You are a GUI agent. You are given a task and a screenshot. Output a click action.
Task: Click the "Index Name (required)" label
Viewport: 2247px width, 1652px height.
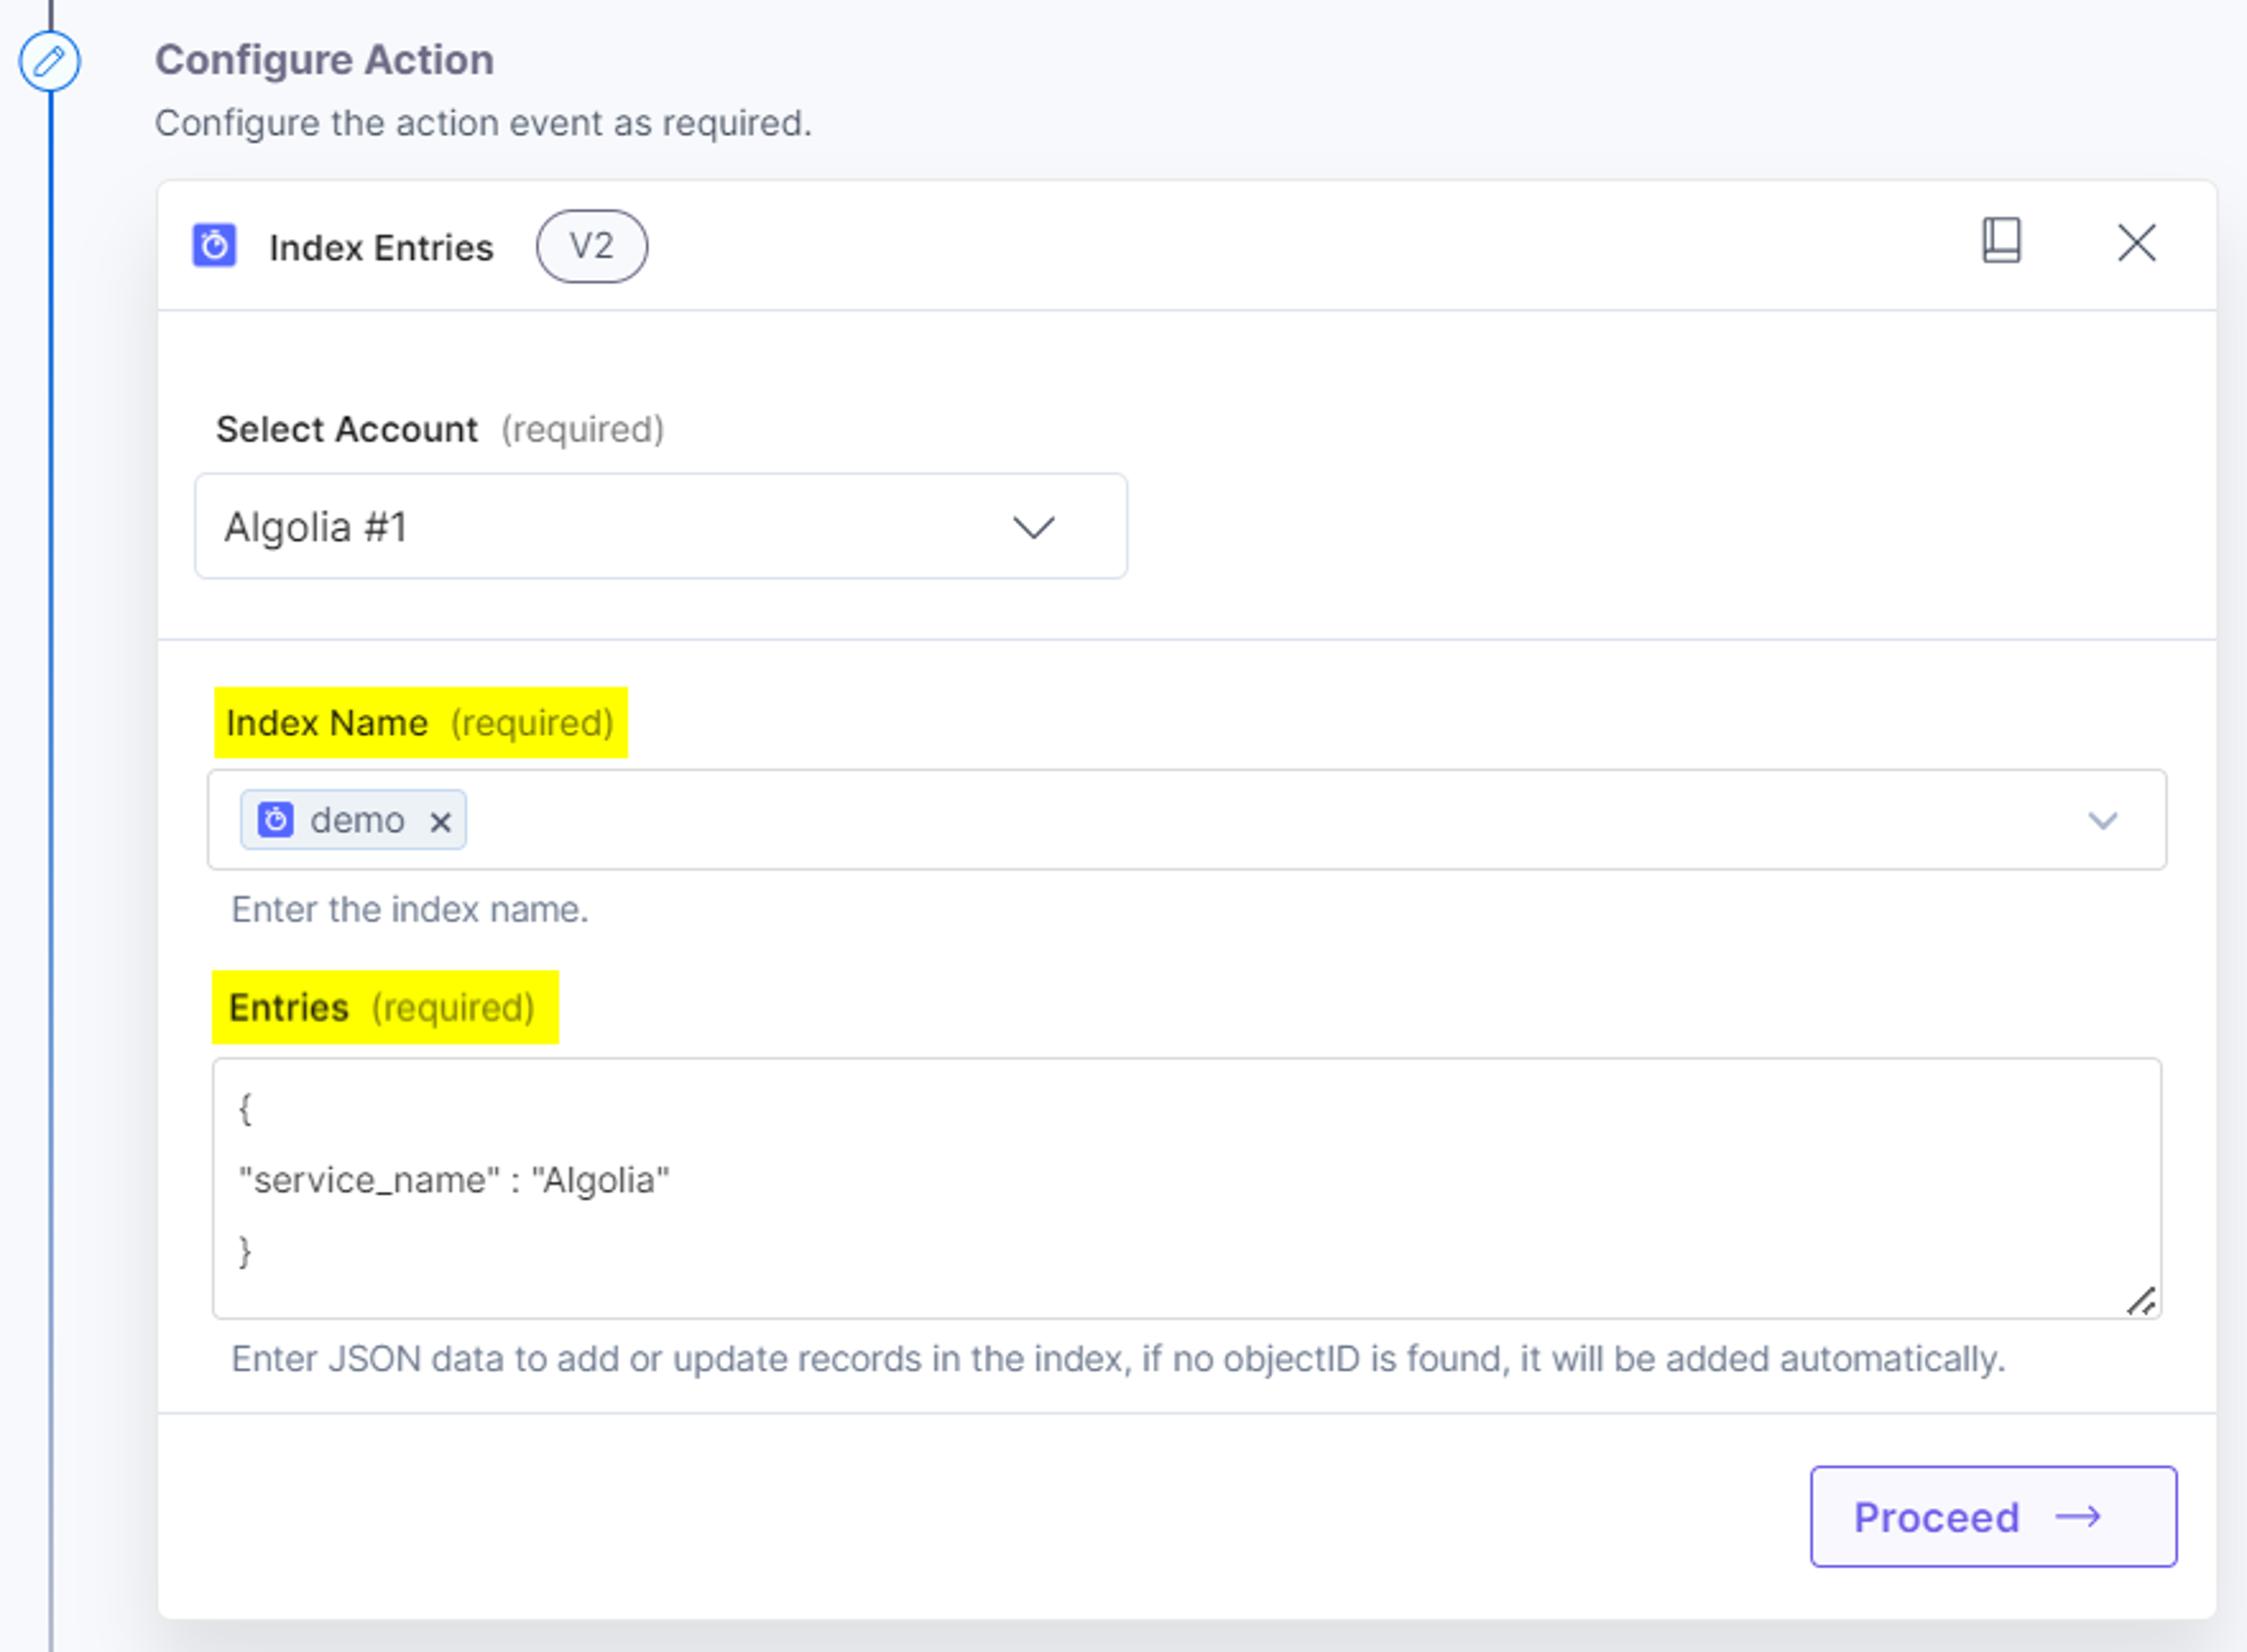coord(420,723)
